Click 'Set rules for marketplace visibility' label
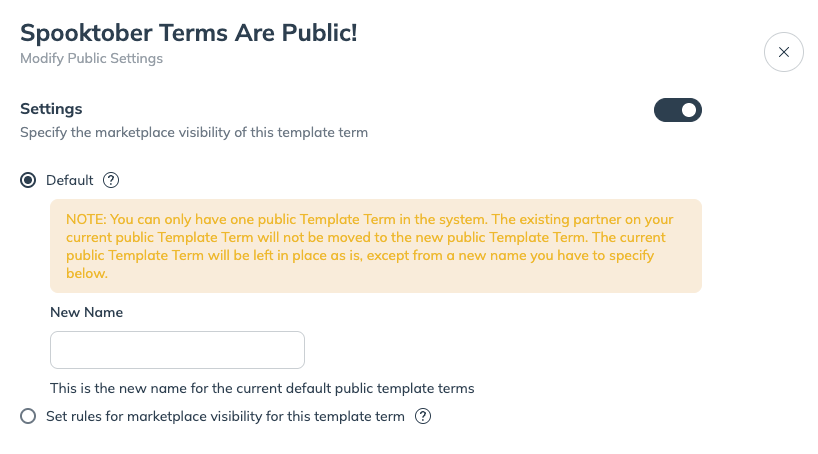This screenshot has width=818, height=454. [225, 416]
